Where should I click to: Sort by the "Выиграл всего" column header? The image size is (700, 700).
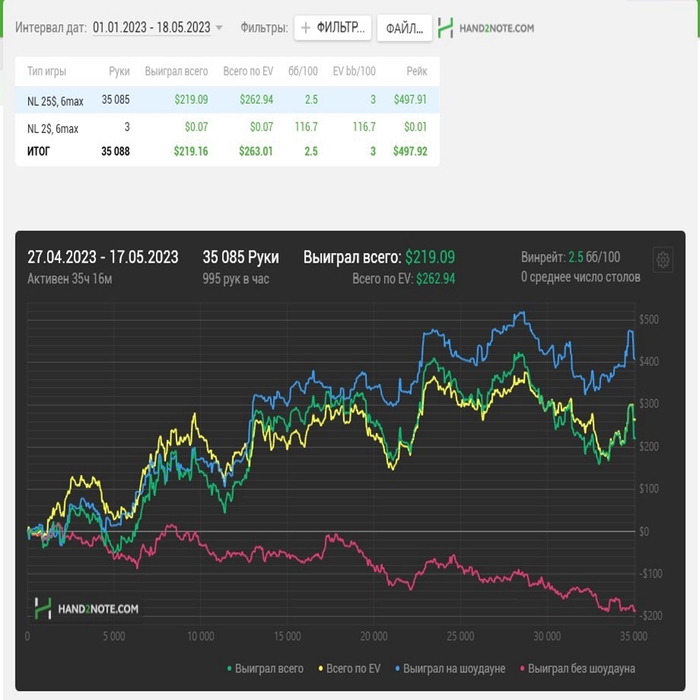click(176, 71)
